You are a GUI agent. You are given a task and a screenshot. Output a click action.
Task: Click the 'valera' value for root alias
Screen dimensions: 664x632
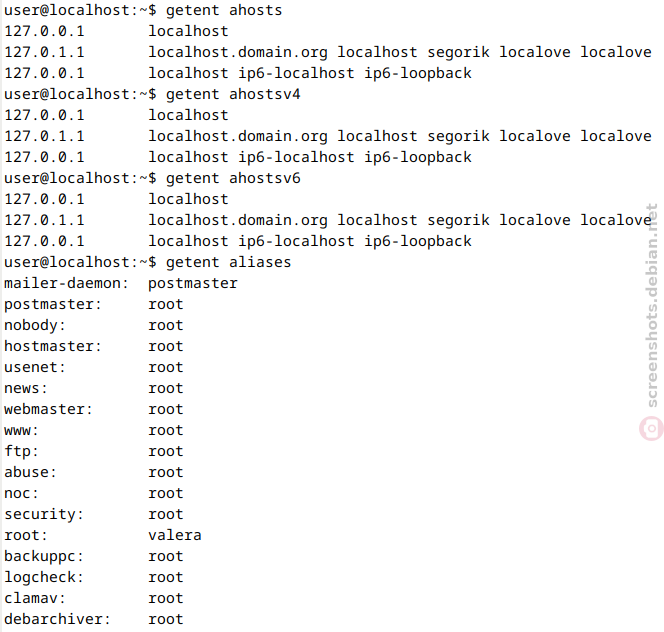175,535
